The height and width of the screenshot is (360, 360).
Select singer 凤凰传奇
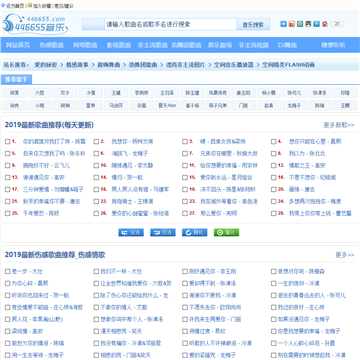click(x=218, y=93)
